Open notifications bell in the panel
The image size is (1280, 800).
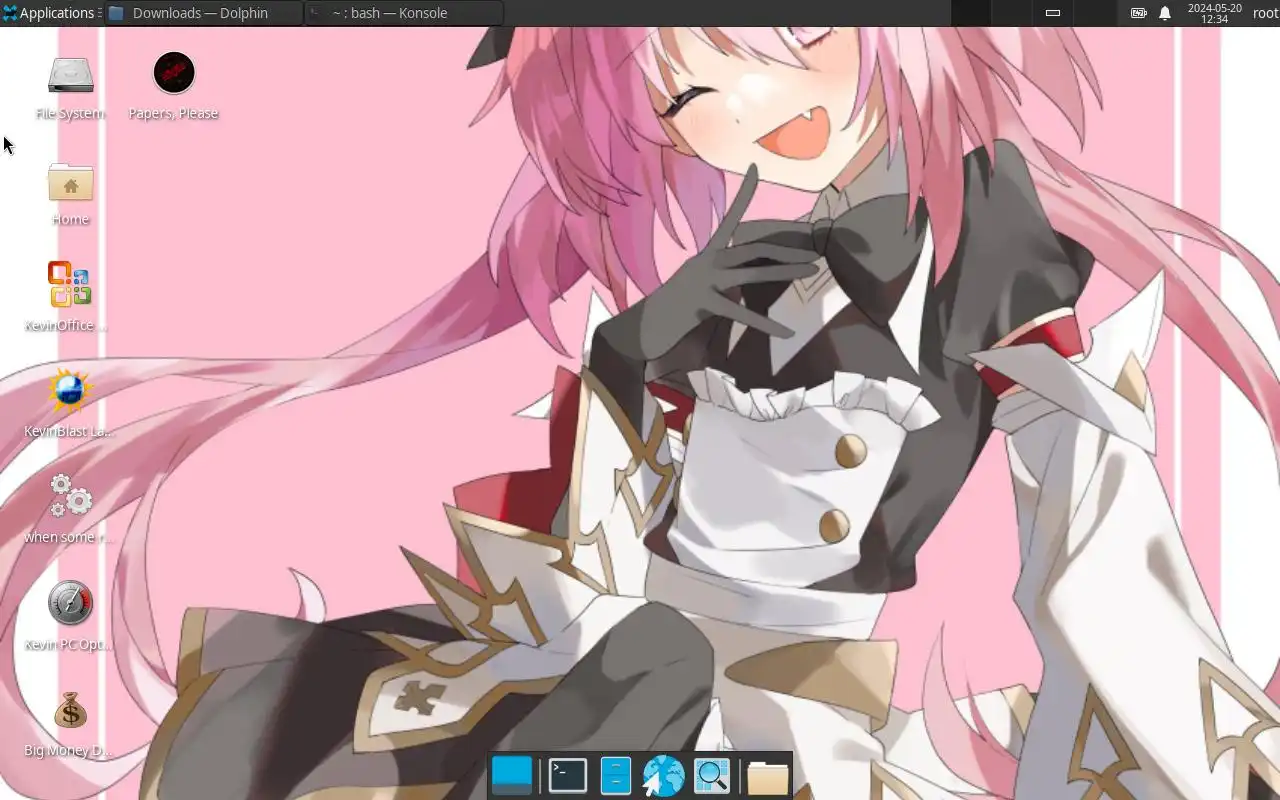(1165, 13)
